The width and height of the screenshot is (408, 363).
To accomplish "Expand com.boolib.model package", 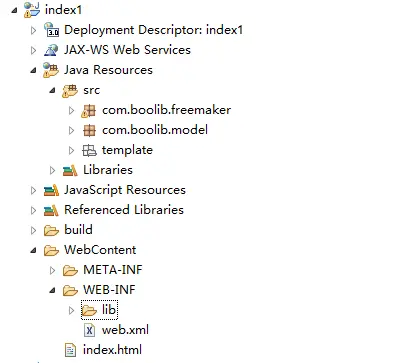I will 71,130.
